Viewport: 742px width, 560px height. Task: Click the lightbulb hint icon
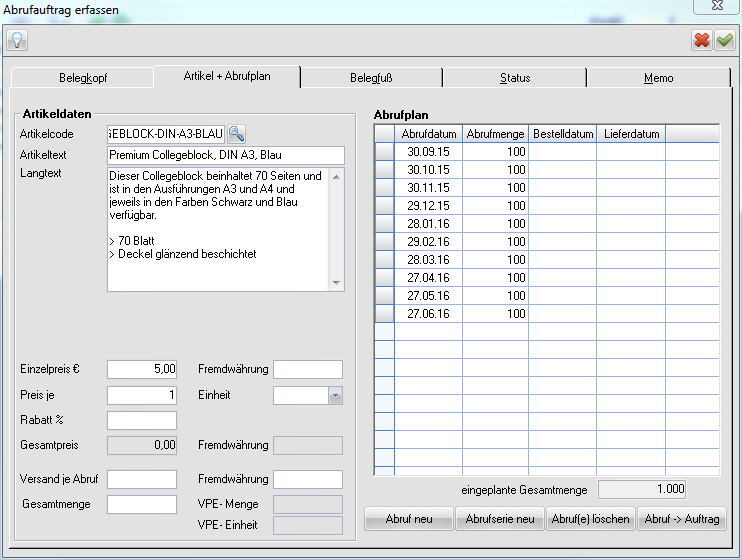[x=17, y=40]
